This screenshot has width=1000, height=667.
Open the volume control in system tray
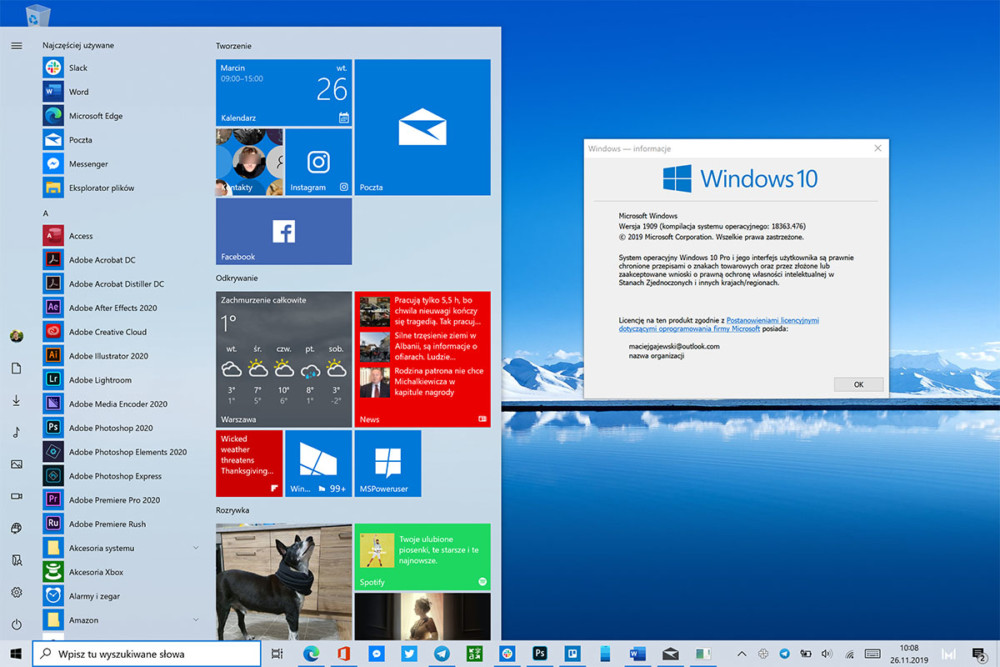(x=827, y=654)
